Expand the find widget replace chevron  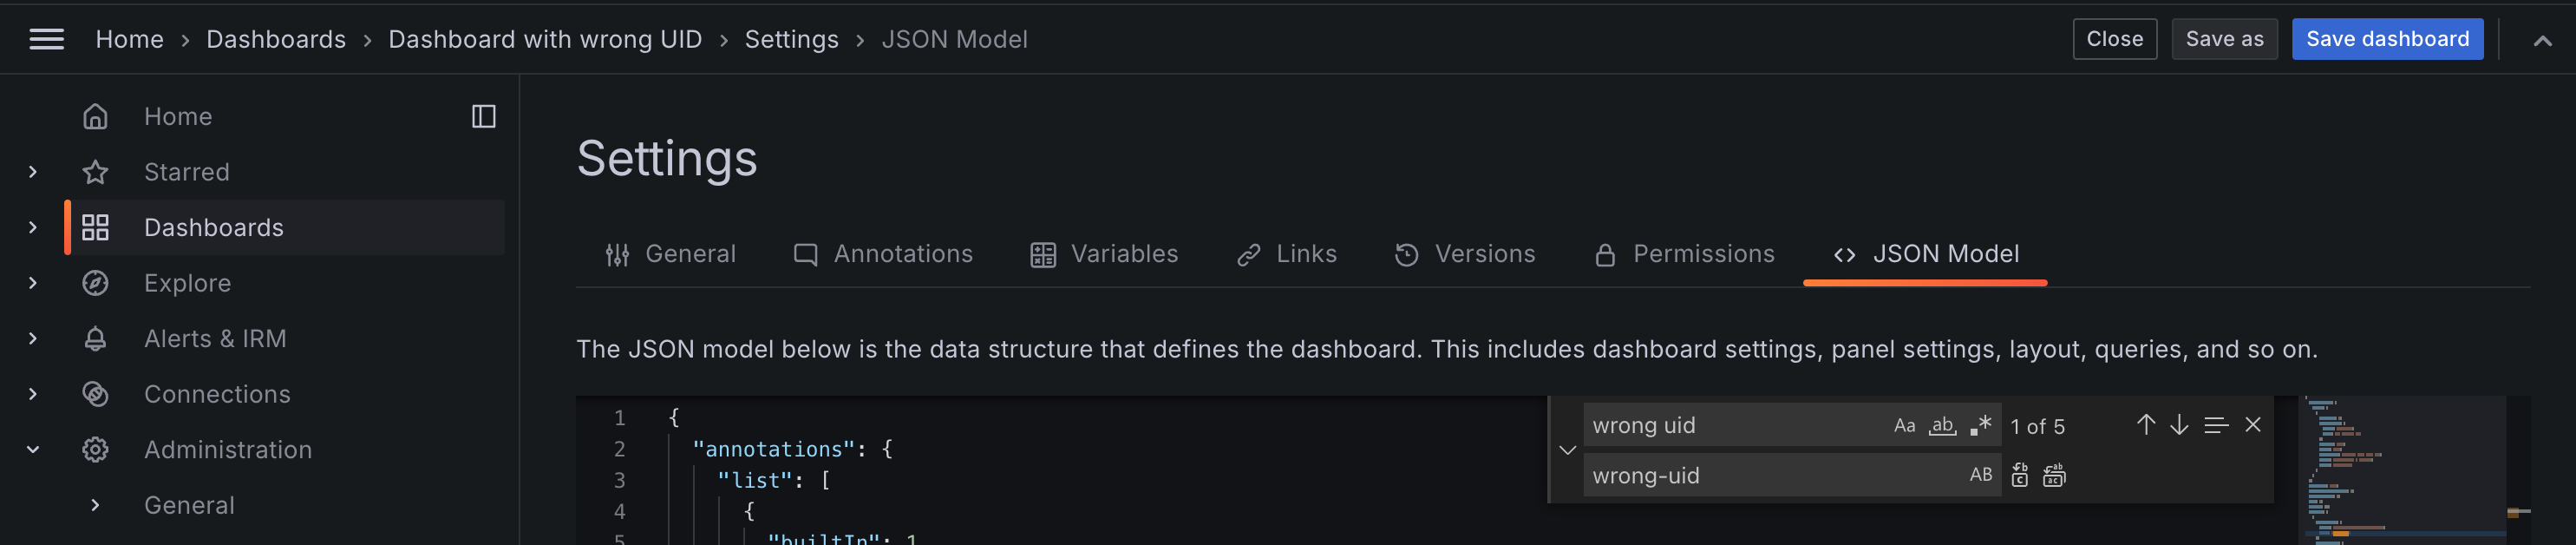coord(1568,450)
